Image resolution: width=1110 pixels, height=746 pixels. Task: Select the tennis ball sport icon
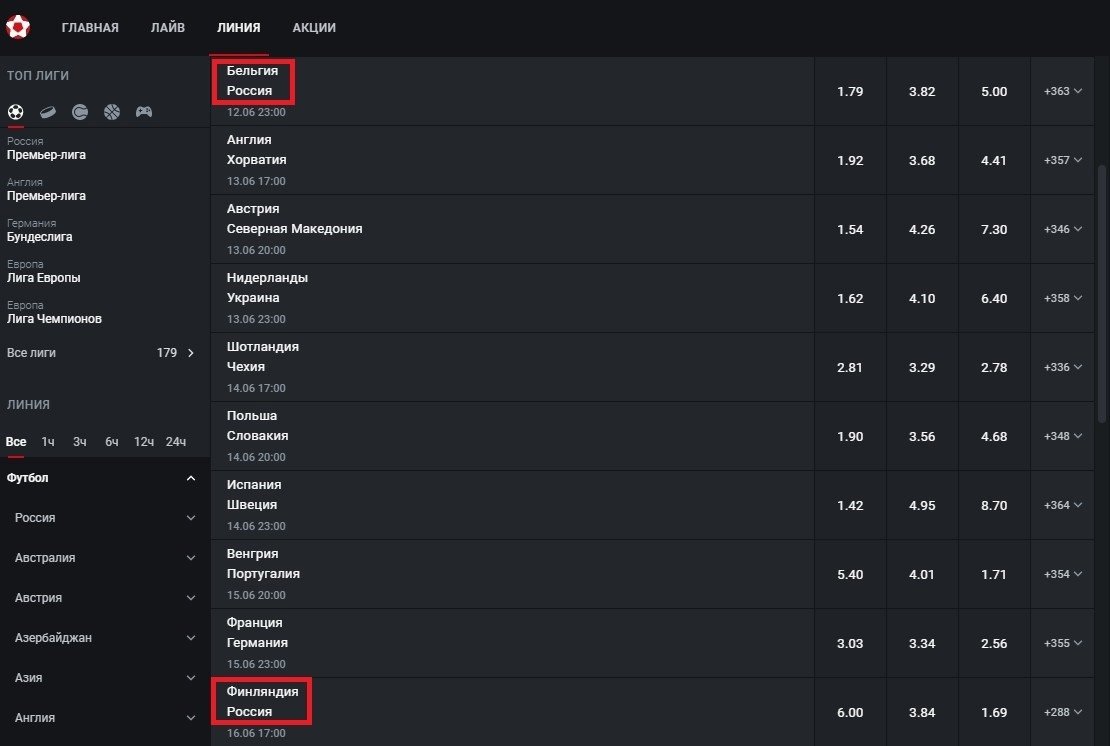click(80, 112)
